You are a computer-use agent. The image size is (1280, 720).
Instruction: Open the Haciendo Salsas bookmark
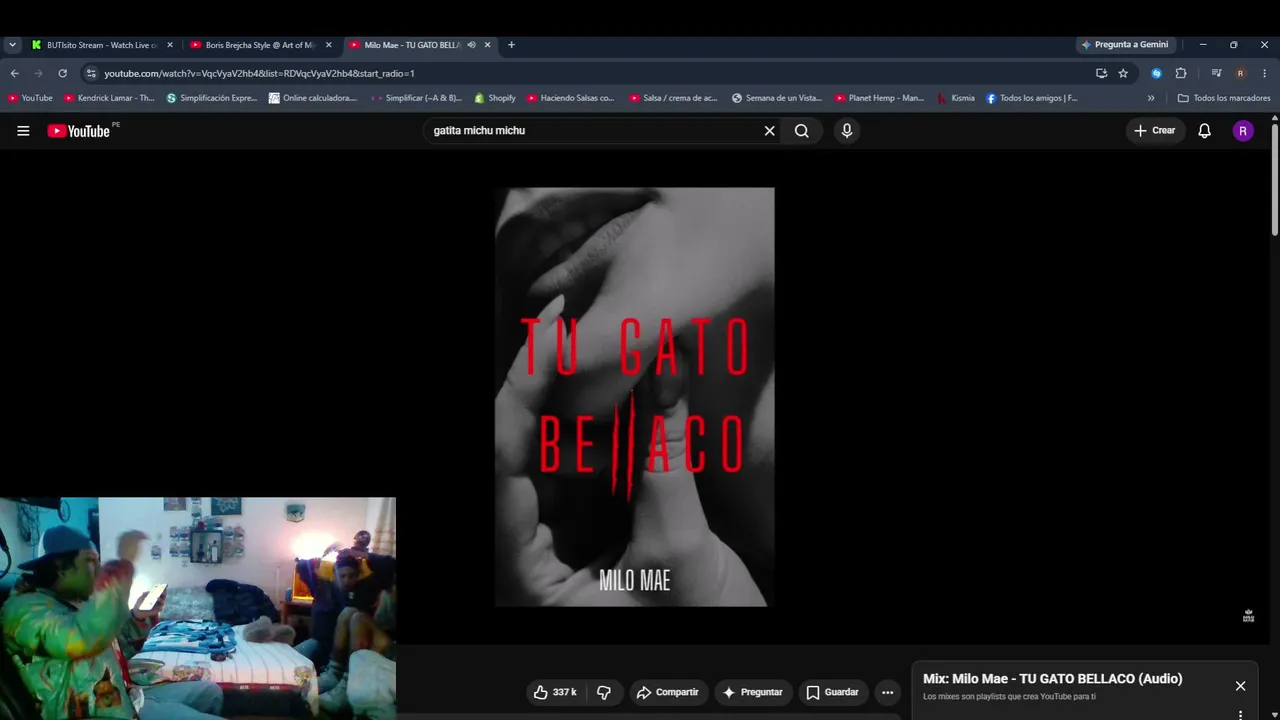[x=570, y=98]
